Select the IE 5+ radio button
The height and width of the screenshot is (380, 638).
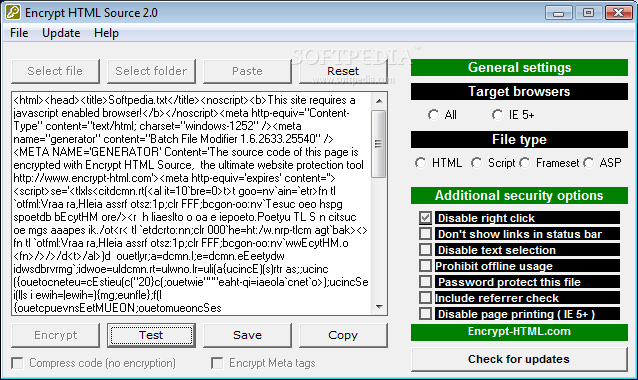[x=497, y=115]
